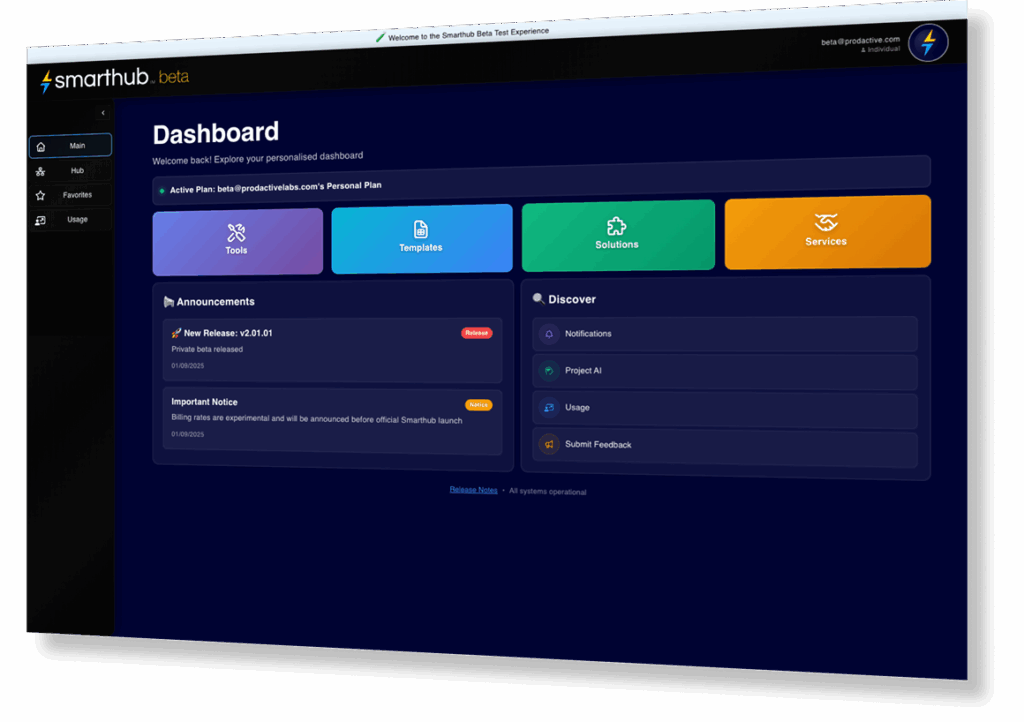1024x722 pixels.
Task: Click the lightning bolt profile avatar
Action: click(928, 43)
